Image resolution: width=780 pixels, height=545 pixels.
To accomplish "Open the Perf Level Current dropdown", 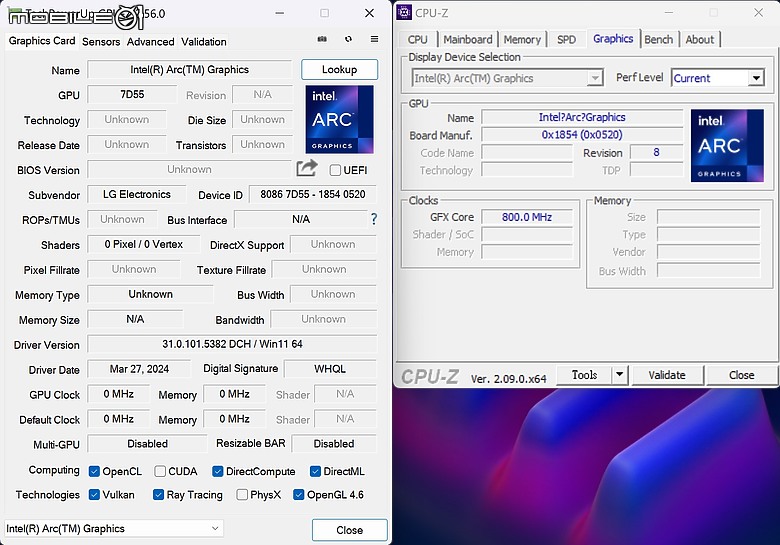I will [718, 78].
